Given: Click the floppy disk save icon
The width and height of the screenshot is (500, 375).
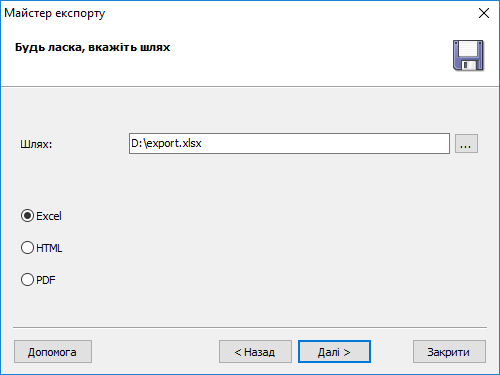Looking at the screenshot, I should pyautogui.click(x=468, y=55).
